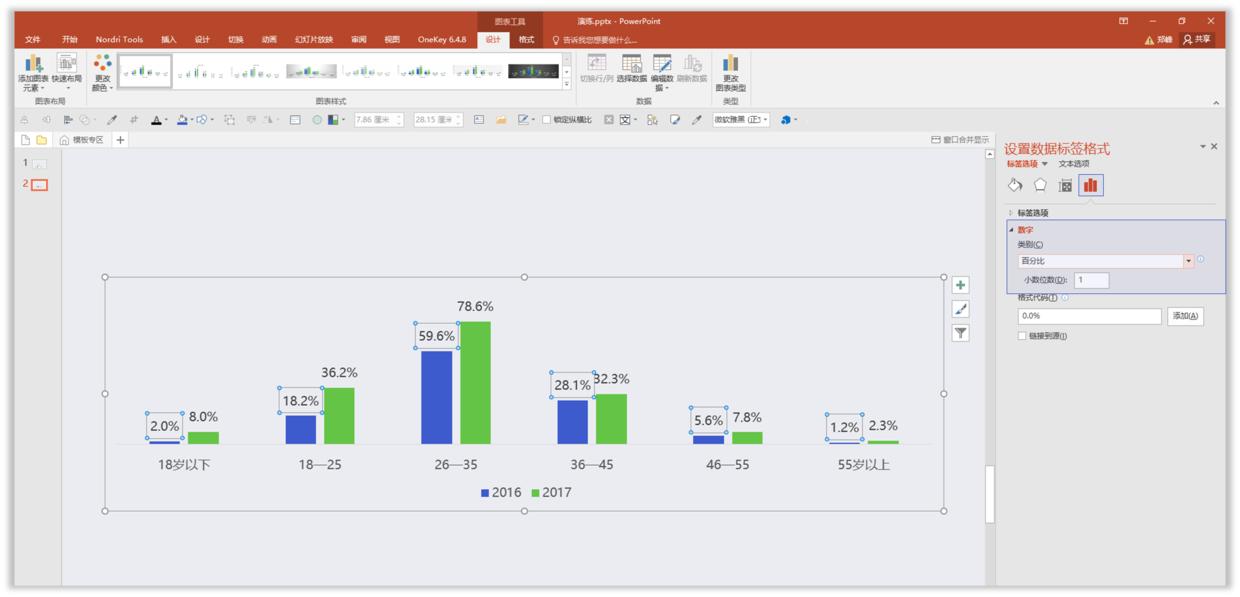
Task: Open the Size & Properties pane icon
Action: [x=1065, y=185]
